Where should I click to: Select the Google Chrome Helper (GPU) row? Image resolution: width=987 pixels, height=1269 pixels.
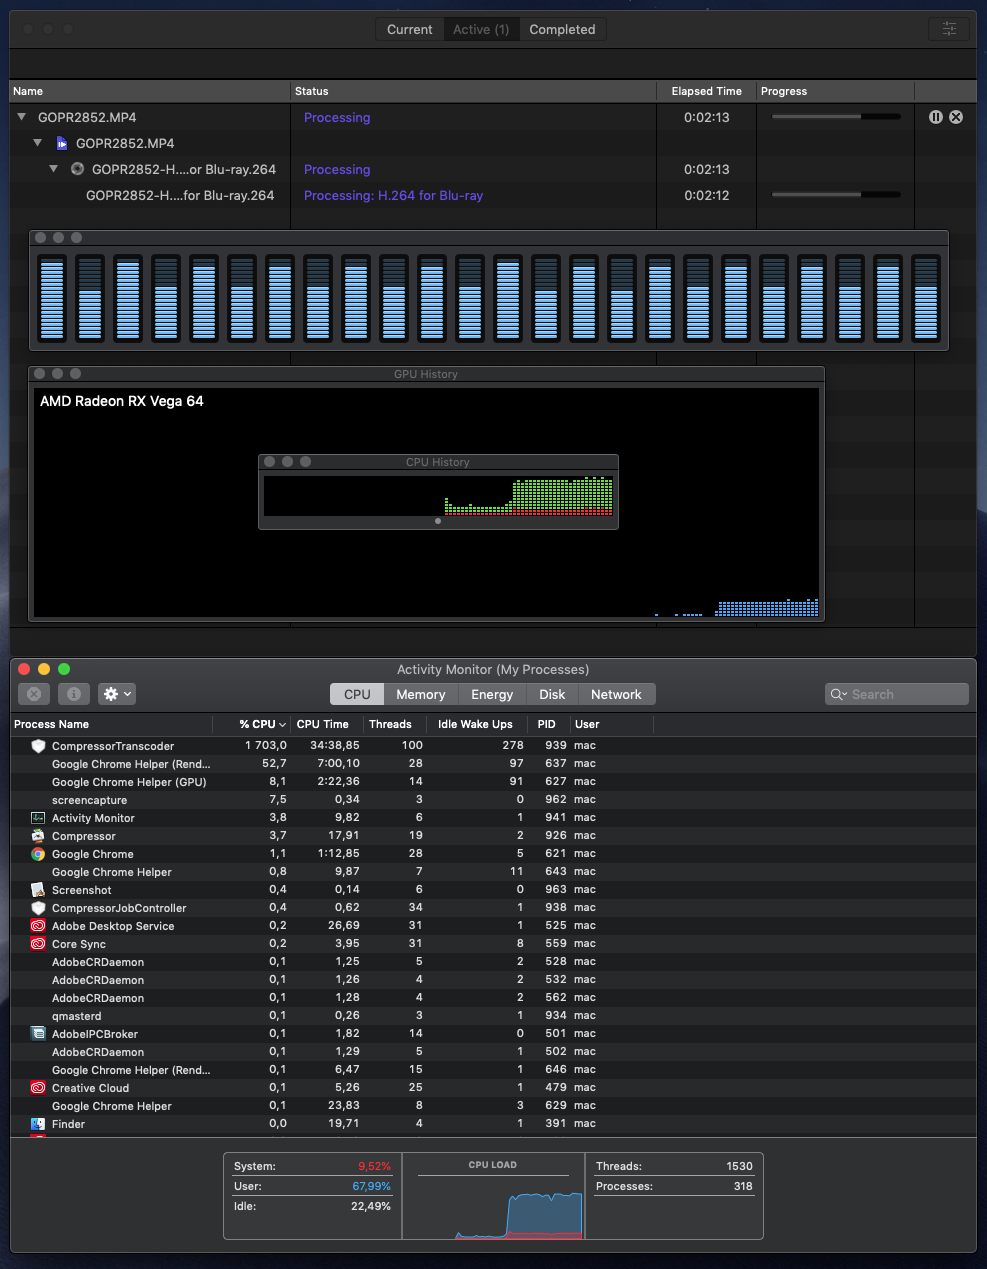pyautogui.click(x=493, y=782)
